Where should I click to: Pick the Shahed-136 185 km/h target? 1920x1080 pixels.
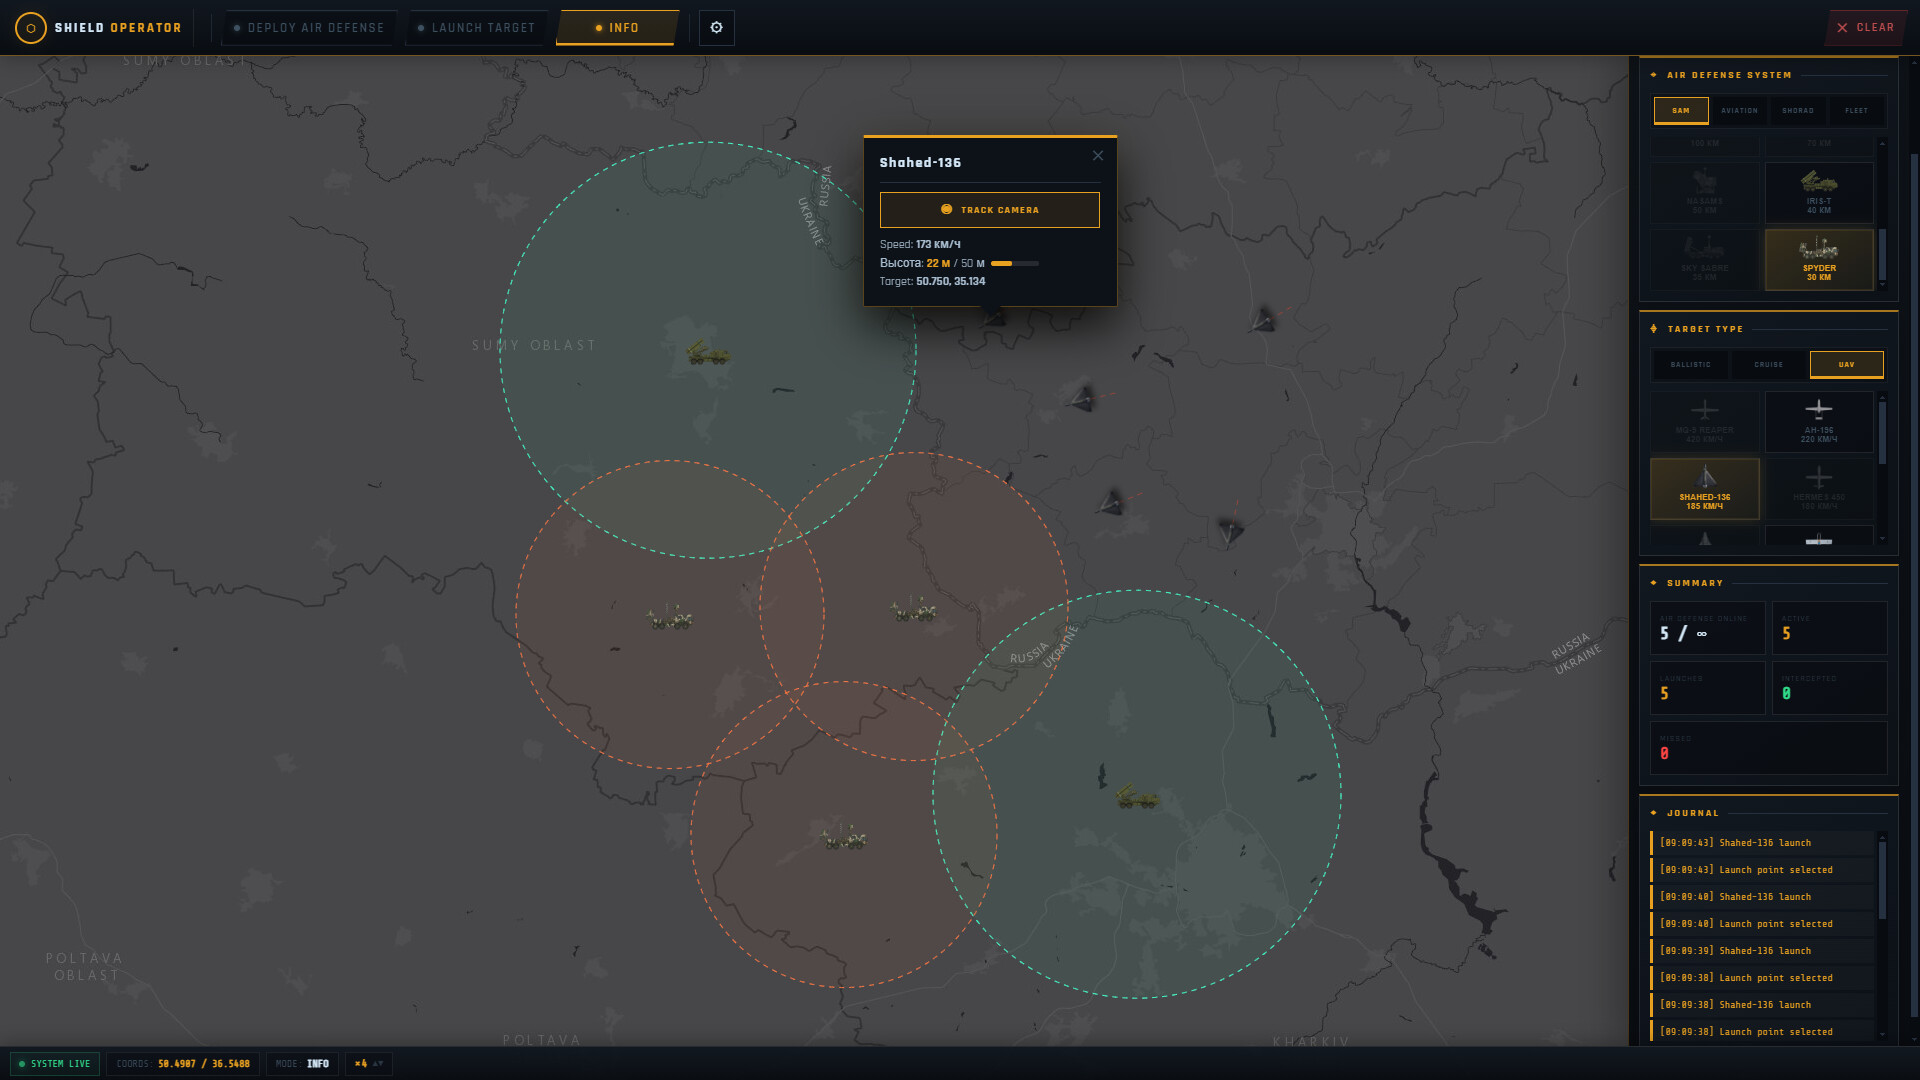1704,489
